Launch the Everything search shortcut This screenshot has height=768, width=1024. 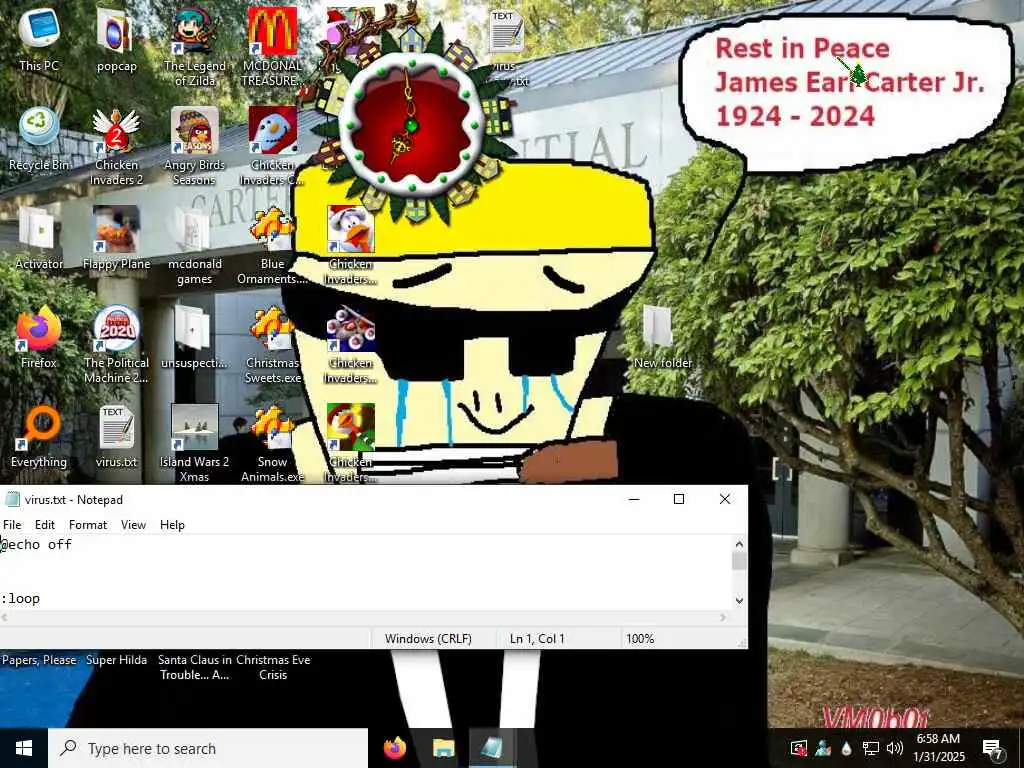point(39,436)
